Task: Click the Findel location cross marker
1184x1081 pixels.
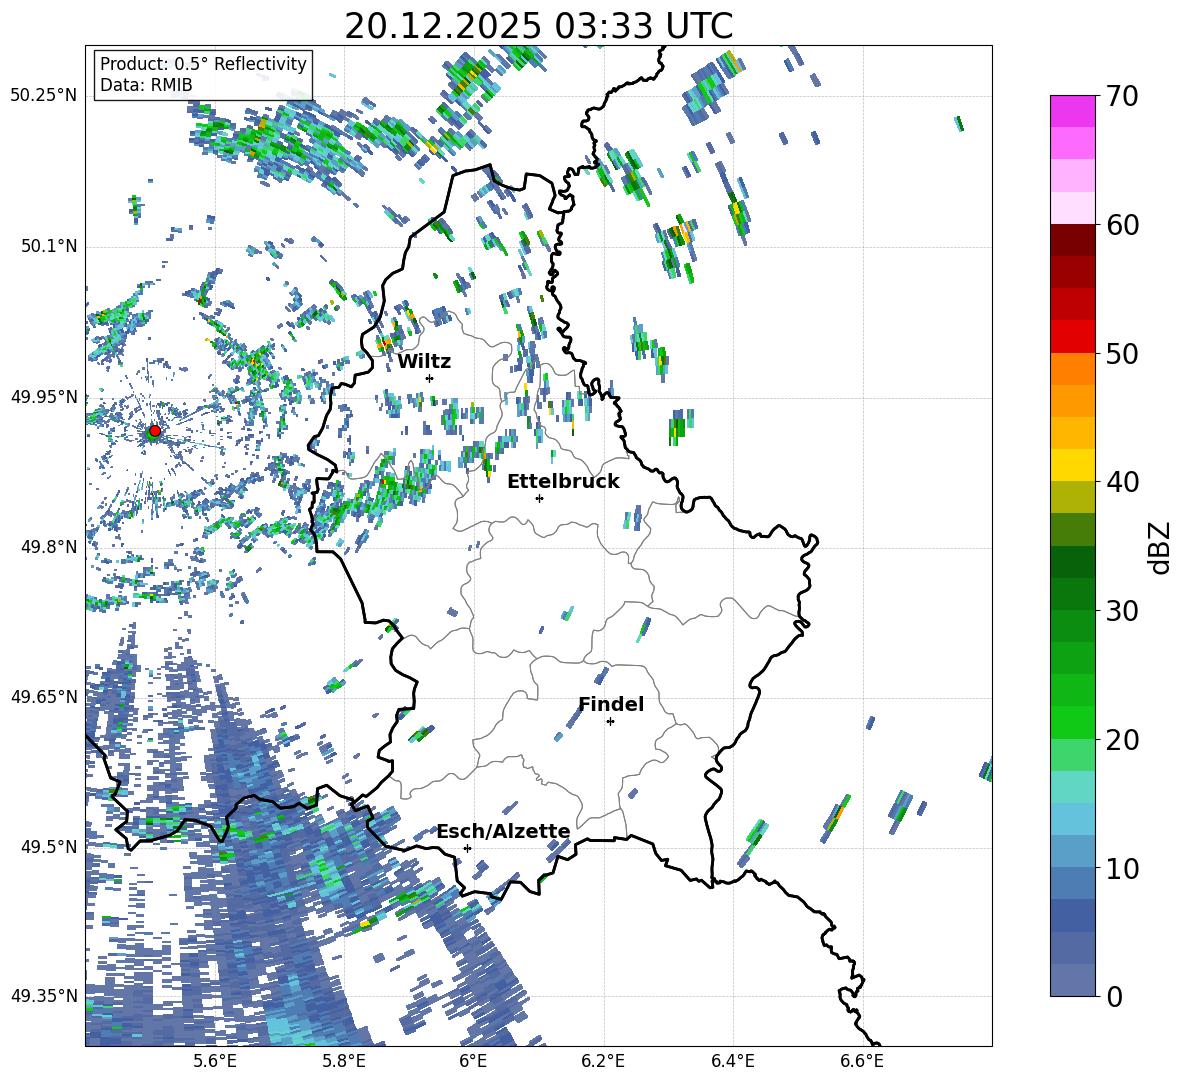Action: (610, 722)
